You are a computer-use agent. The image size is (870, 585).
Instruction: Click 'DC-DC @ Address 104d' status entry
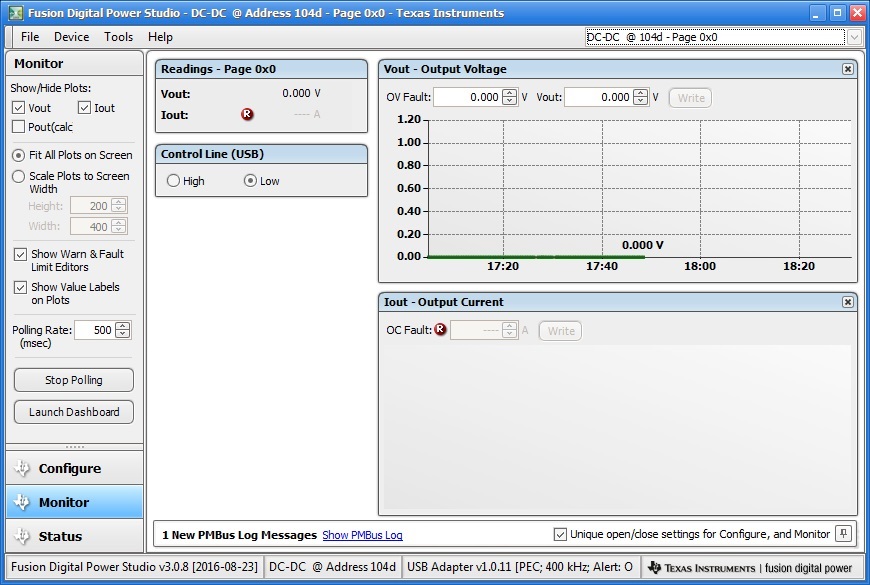click(x=332, y=567)
